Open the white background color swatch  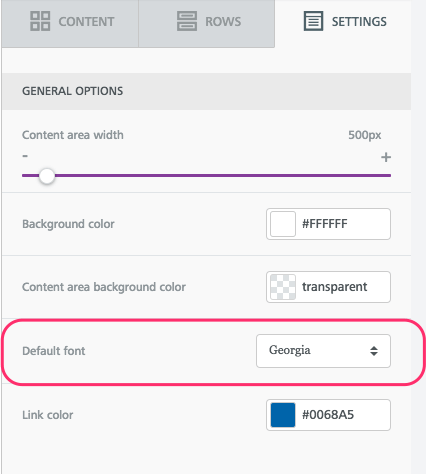(283, 224)
